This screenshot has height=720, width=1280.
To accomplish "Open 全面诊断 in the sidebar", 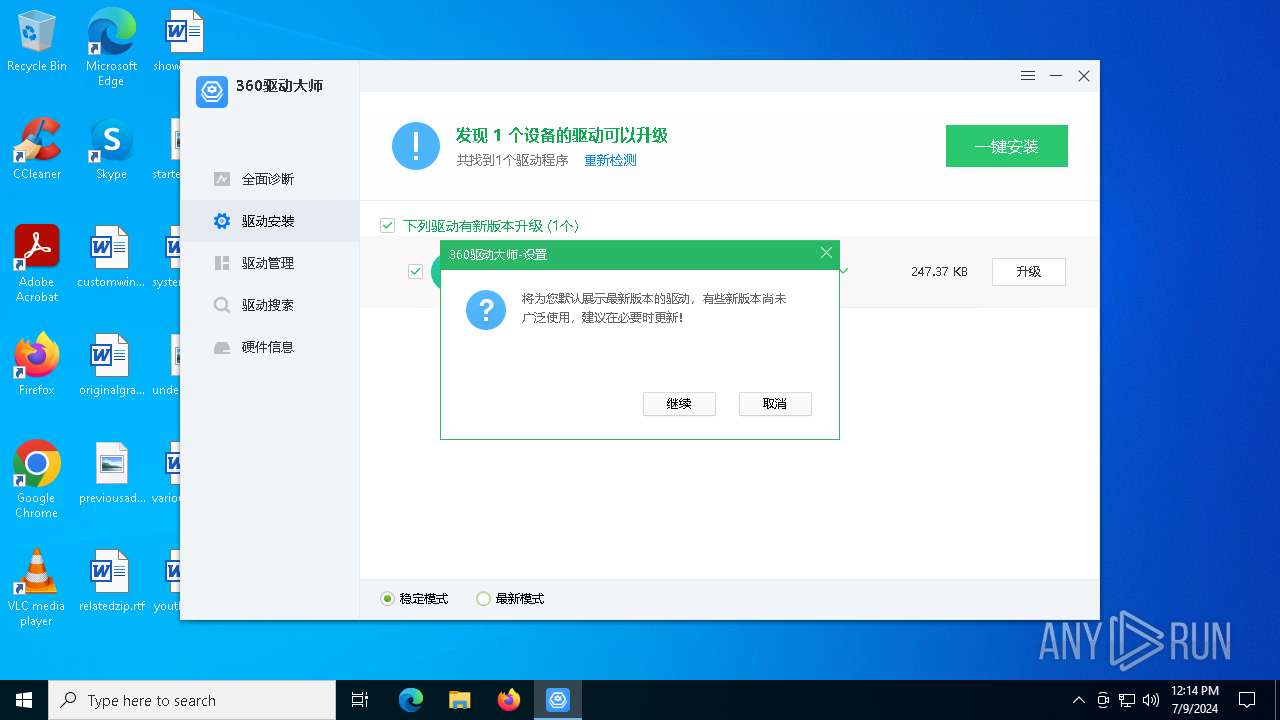I will tap(269, 179).
